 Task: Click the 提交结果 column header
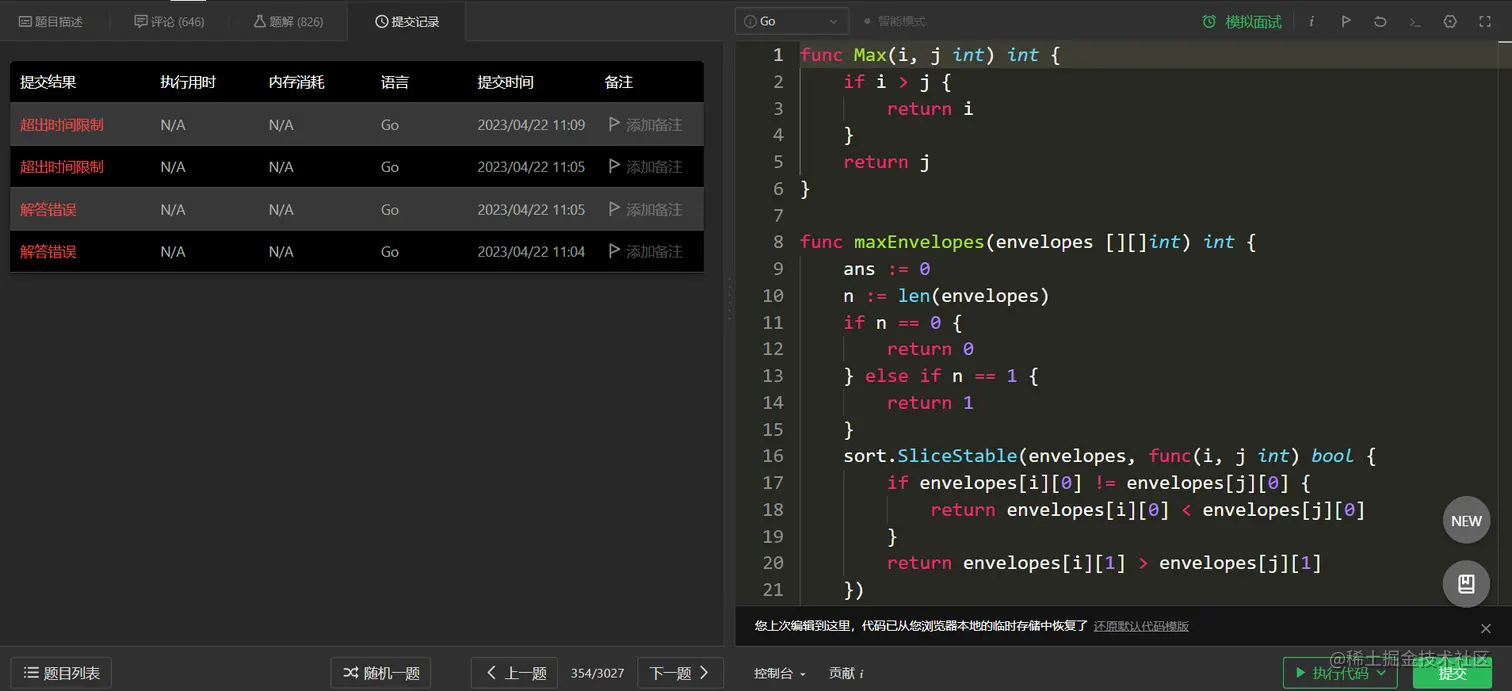pyautogui.click(x=48, y=82)
